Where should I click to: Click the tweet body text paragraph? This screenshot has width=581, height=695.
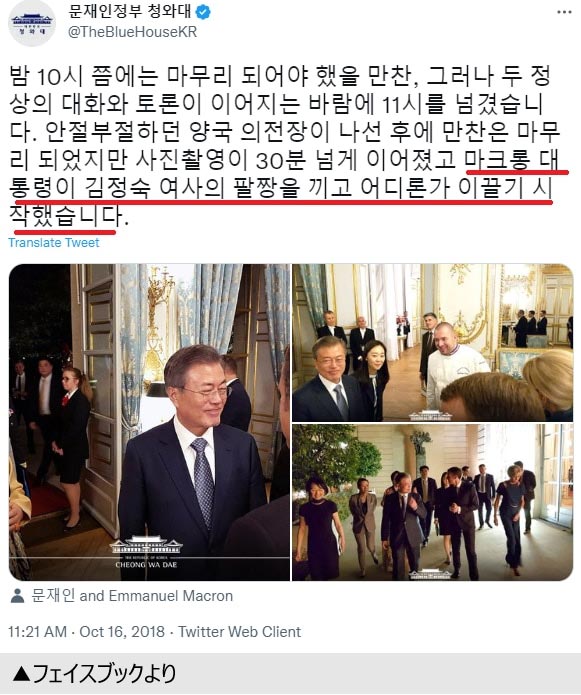[x=285, y=146]
